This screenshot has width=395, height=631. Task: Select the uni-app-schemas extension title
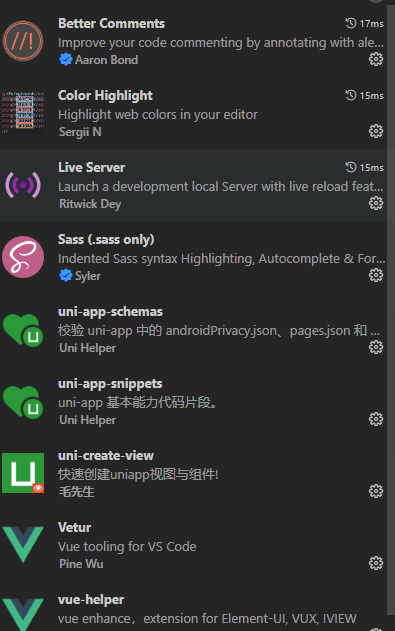coord(110,312)
